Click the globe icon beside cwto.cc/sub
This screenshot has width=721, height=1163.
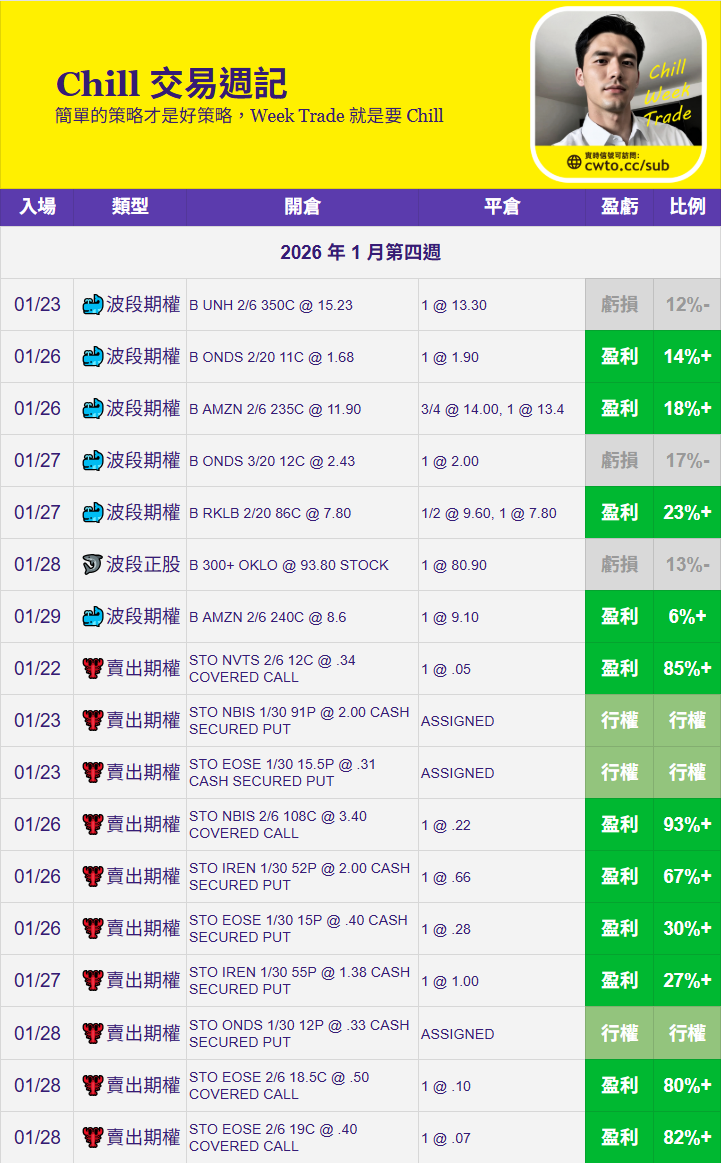click(x=574, y=163)
